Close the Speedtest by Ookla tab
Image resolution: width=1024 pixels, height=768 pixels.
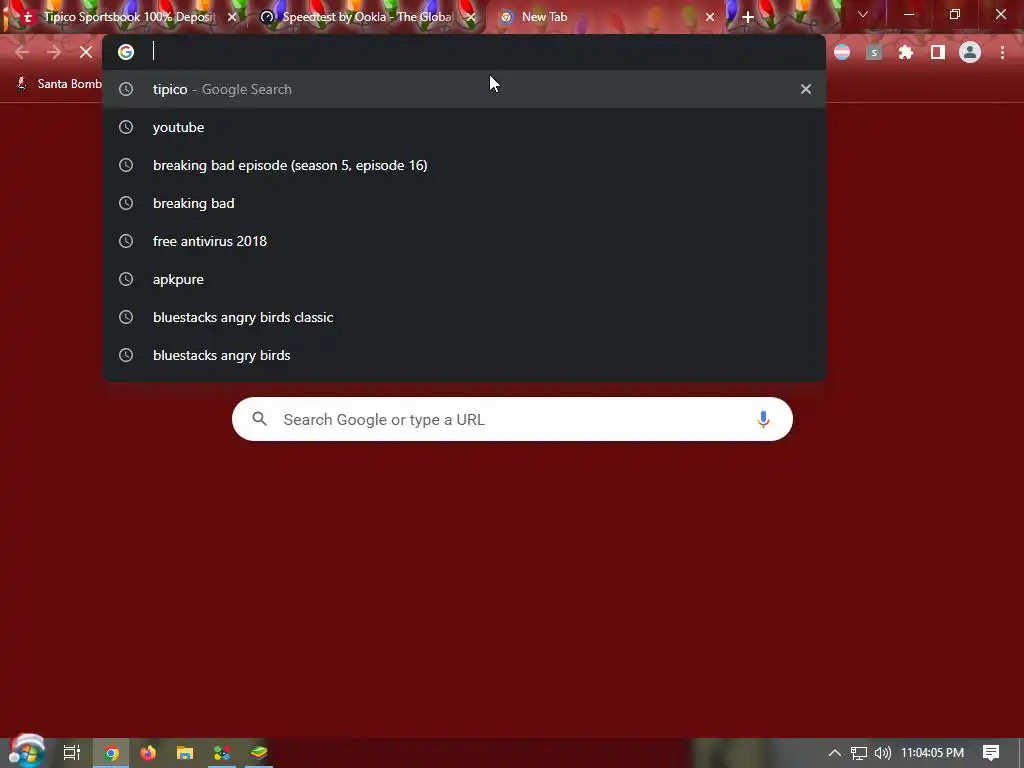click(x=471, y=17)
